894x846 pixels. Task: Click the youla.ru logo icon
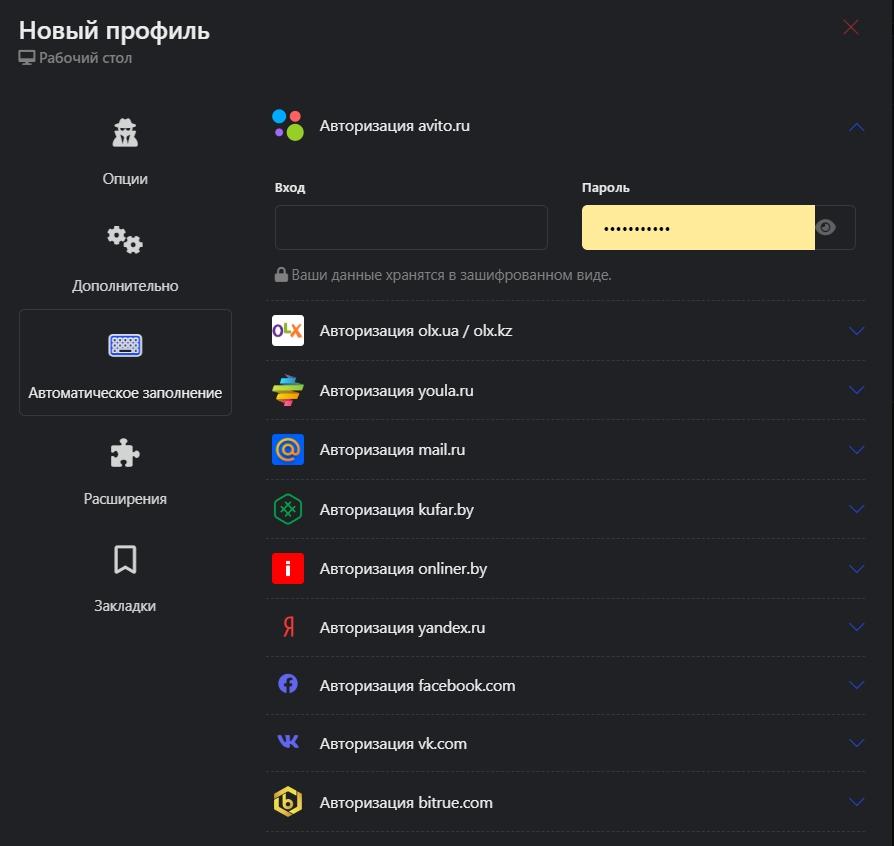(x=288, y=391)
